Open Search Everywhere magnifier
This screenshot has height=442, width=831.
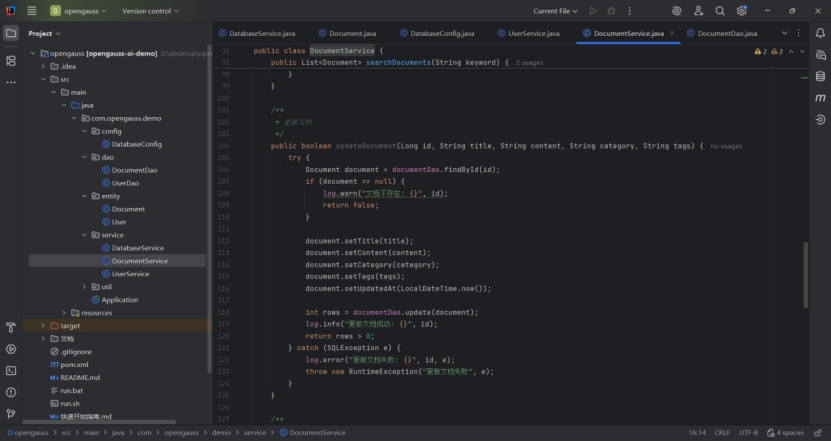coord(720,11)
